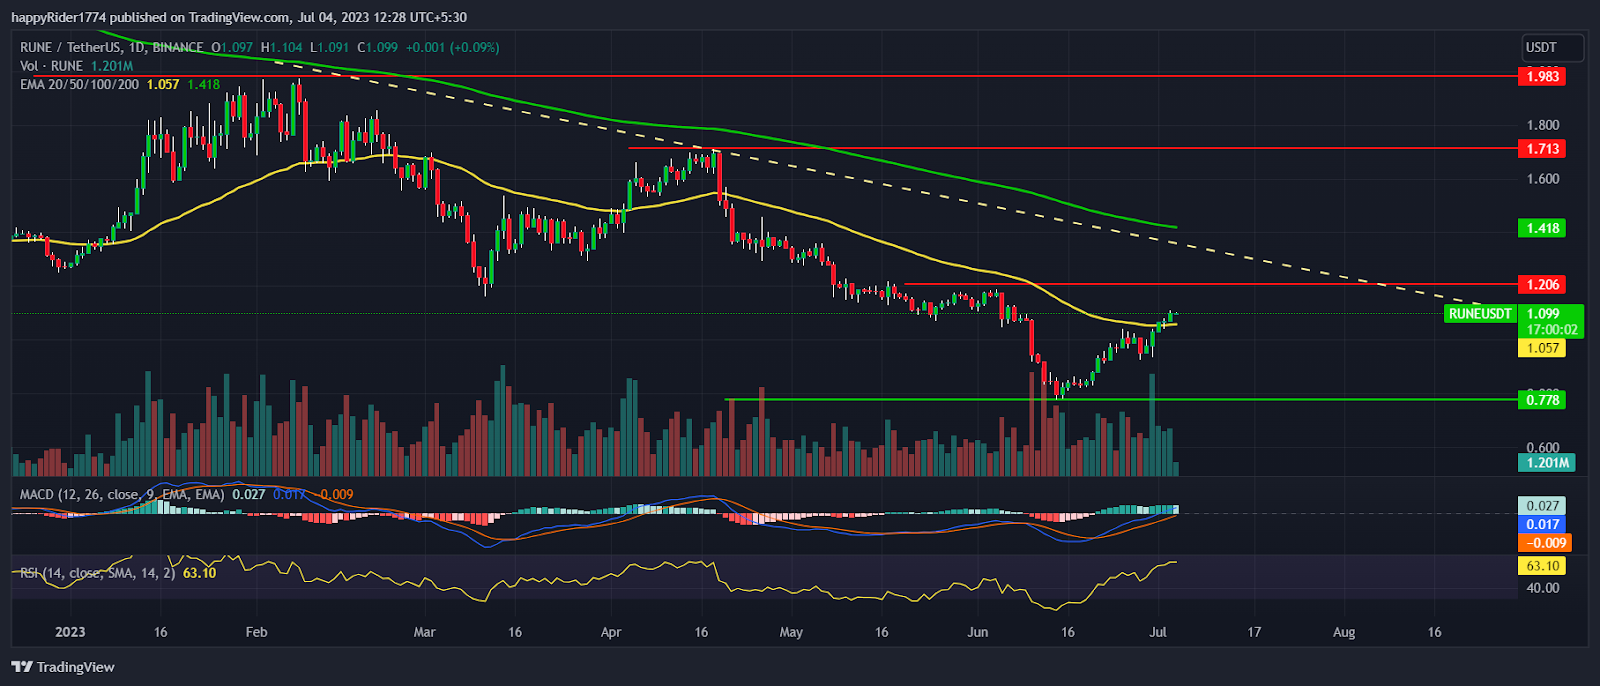Click the TradingView logo at the bottom
Screen dimensions: 1600x686
63,667
